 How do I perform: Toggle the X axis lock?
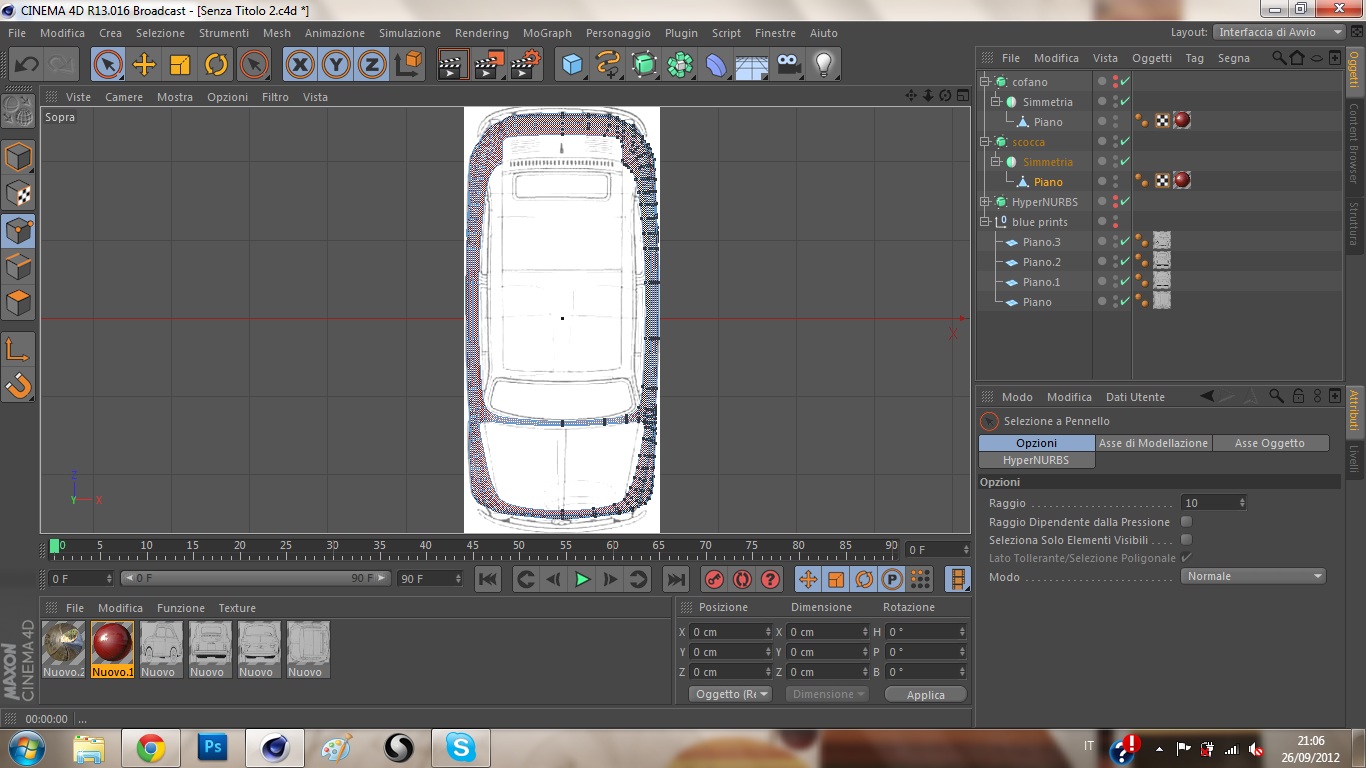[299, 65]
